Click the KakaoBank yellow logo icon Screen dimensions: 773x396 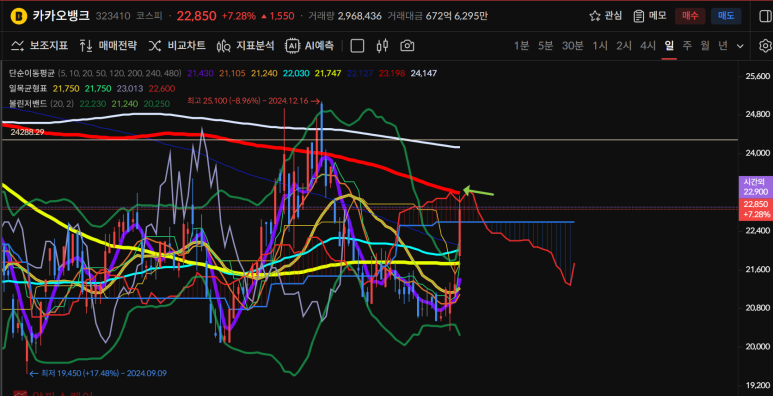[x=19, y=16]
